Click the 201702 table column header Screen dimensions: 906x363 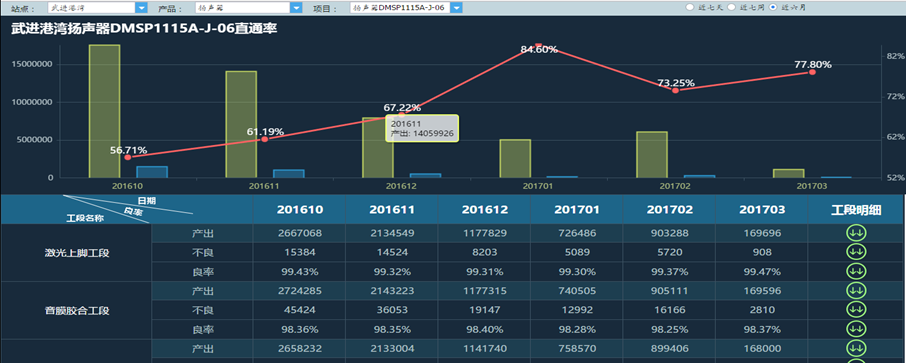pyautogui.click(x=669, y=209)
